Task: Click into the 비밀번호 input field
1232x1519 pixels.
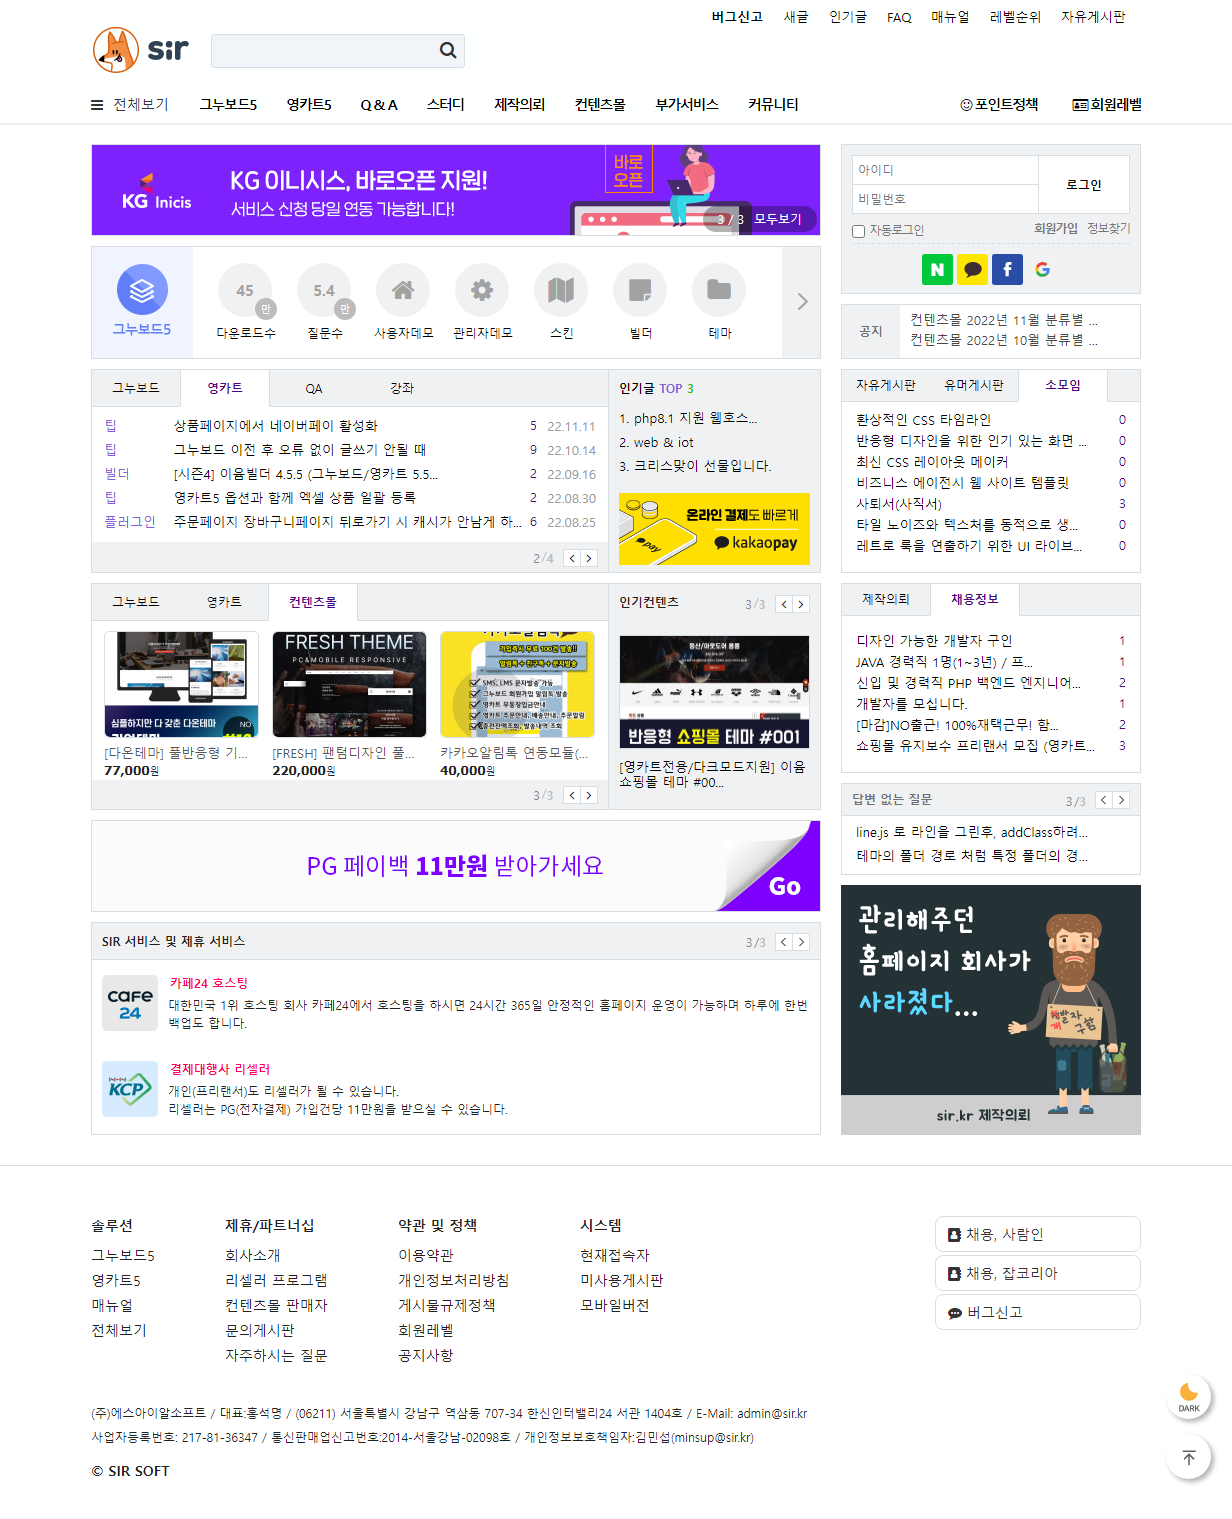Action: (945, 199)
